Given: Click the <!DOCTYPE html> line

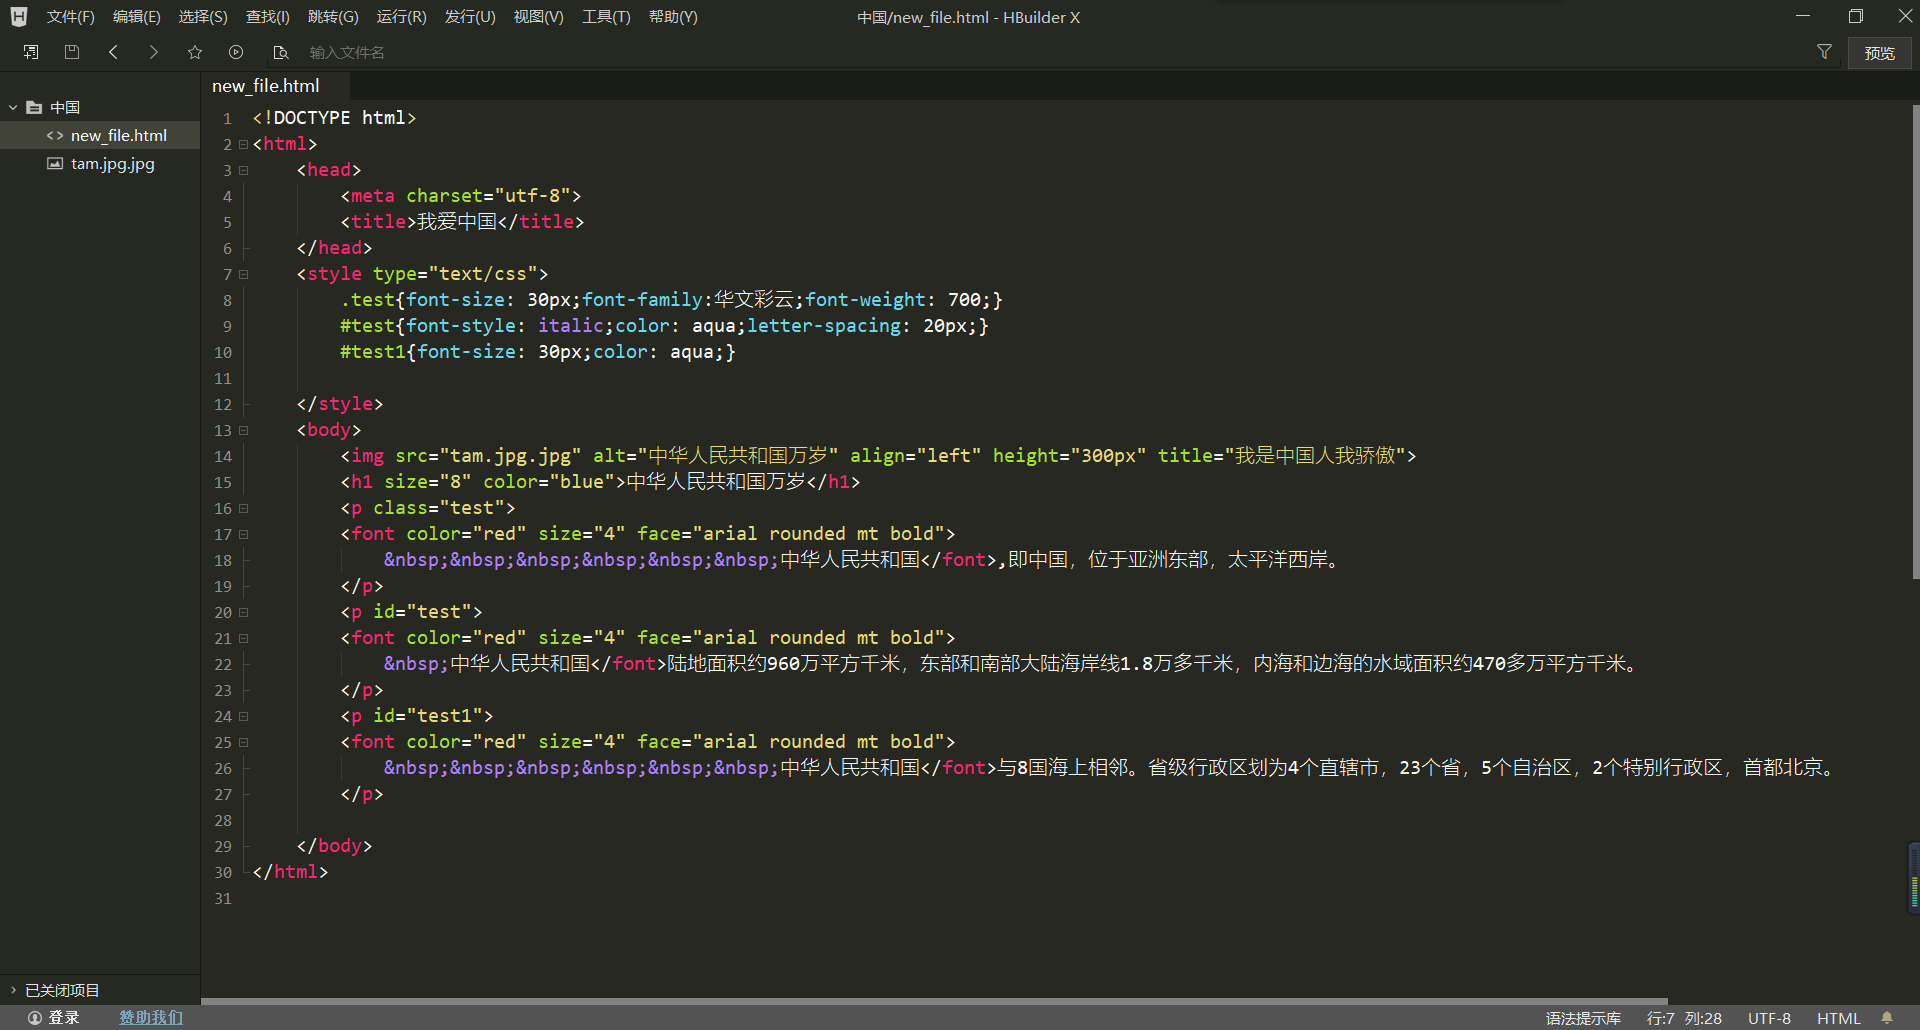Looking at the screenshot, I should (x=334, y=118).
